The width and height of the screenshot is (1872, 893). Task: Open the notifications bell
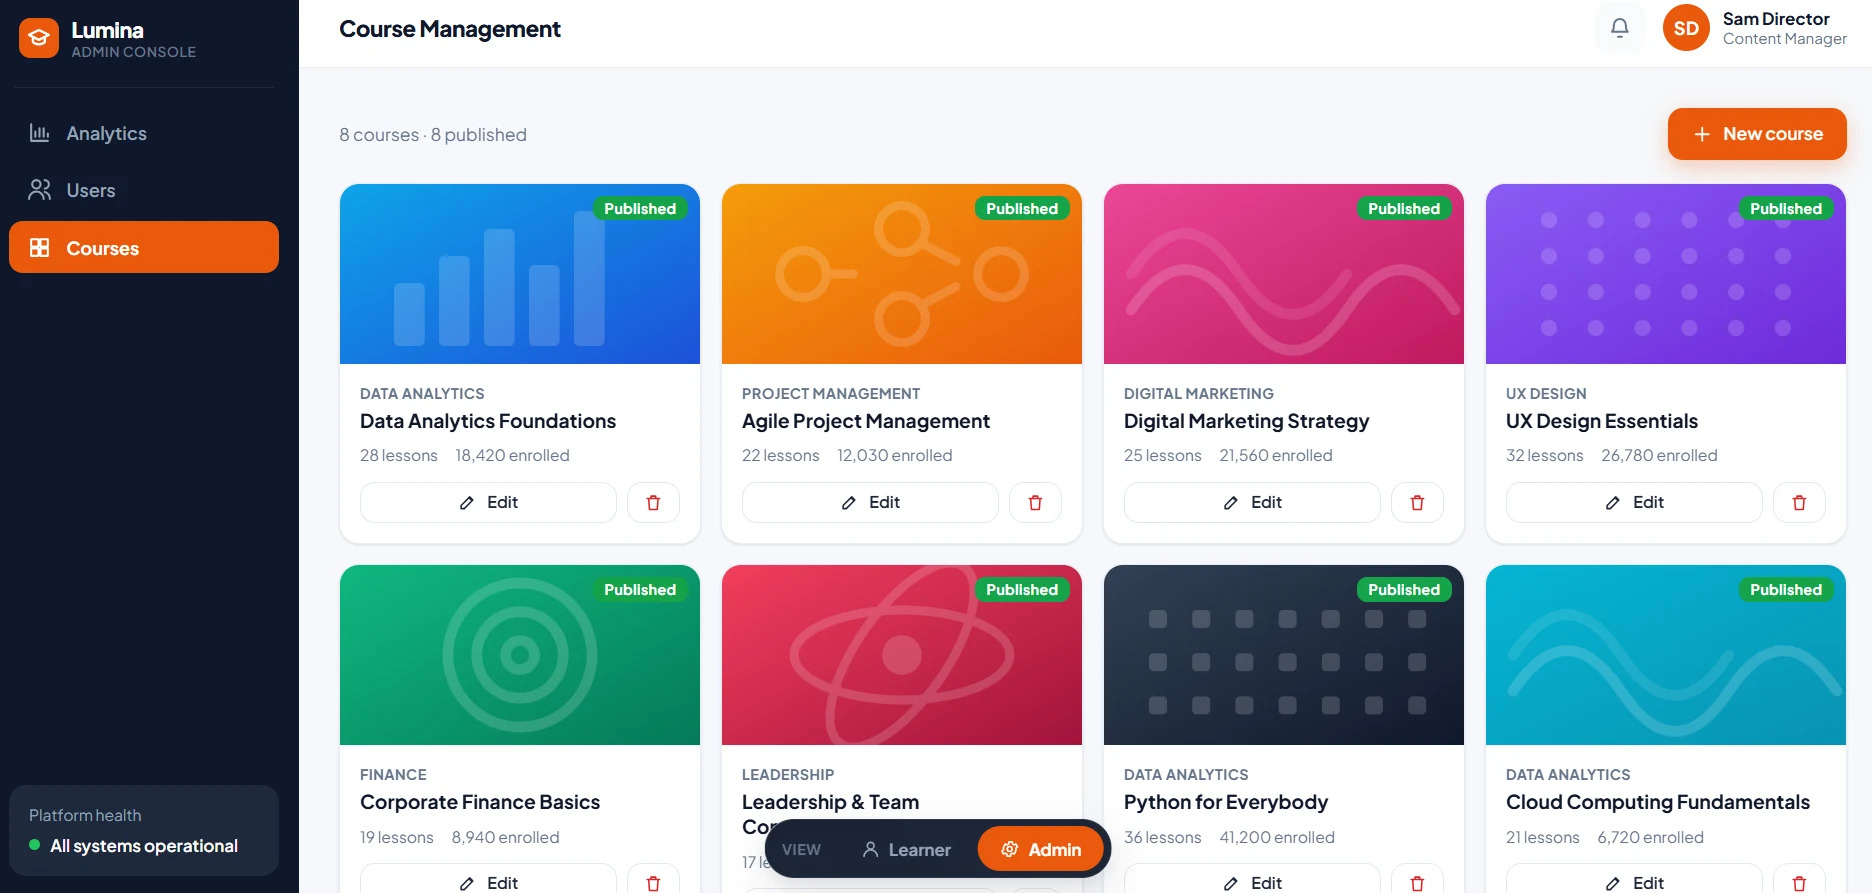[x=1620, y=28]
